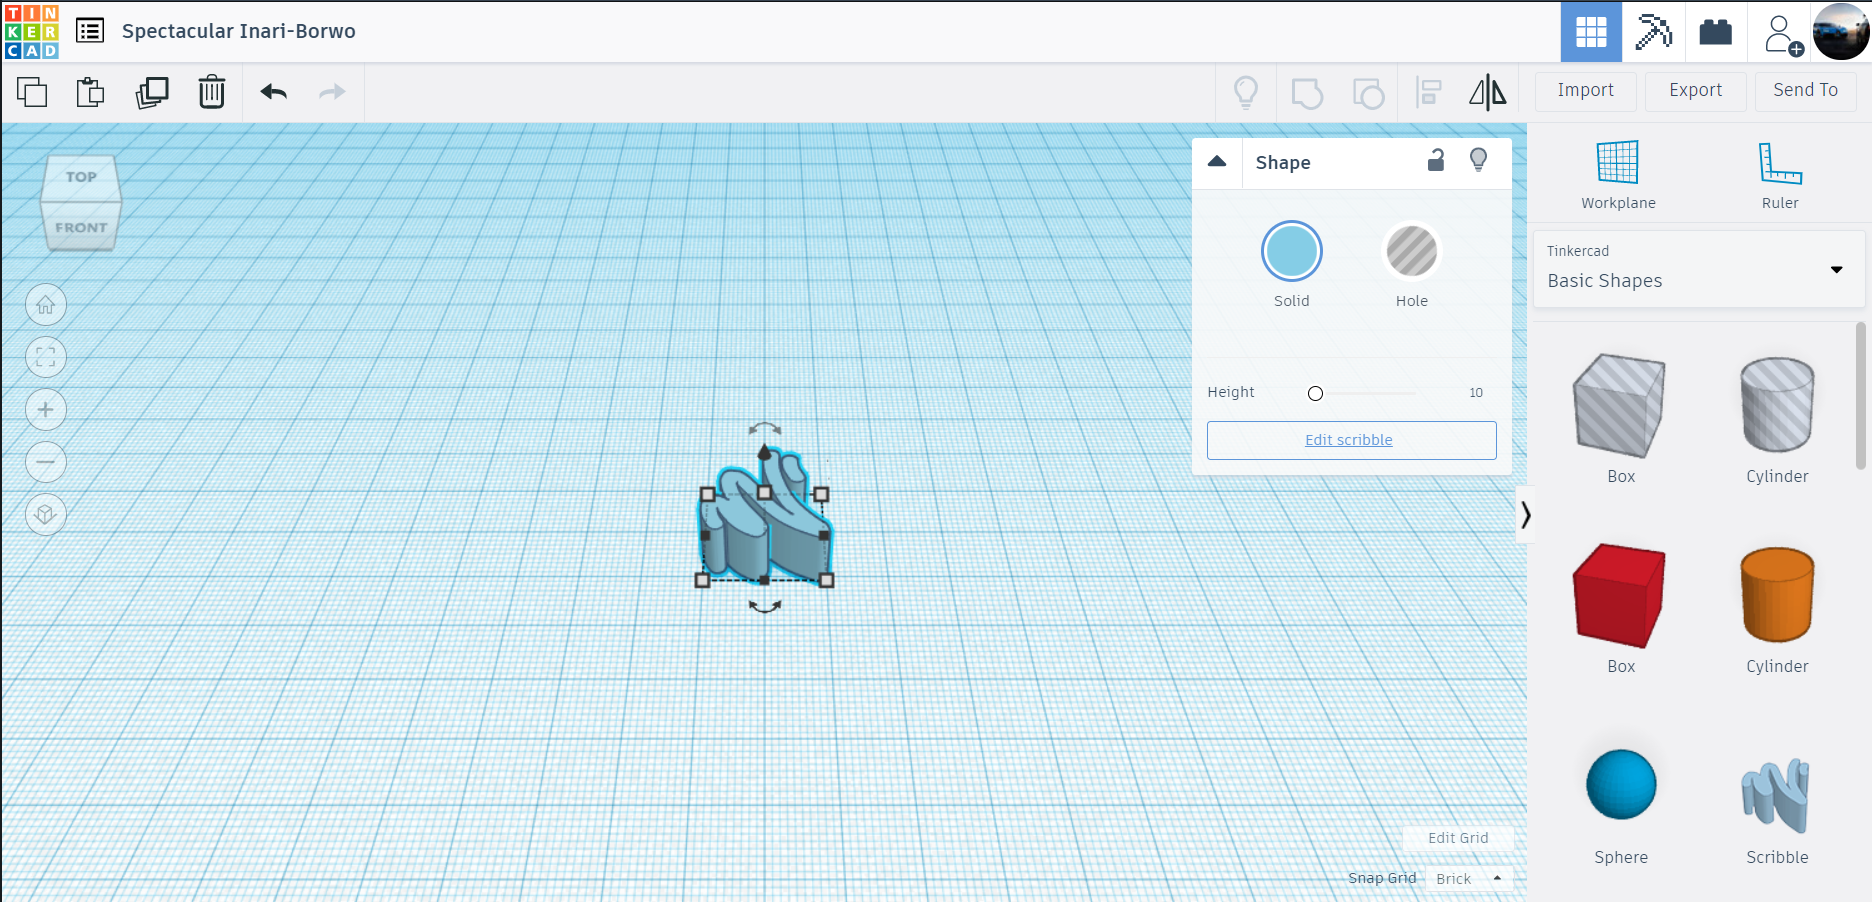The image size is (1872, 902).
Task: Switch to orthographic view cube icon
Action: pyautogui.click(x=46, y=514)
